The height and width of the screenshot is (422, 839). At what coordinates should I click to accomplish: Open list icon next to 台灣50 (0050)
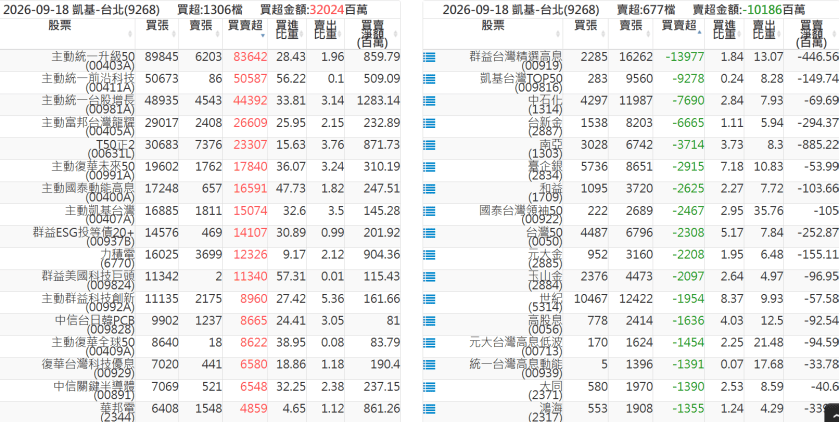coord(429,233)
